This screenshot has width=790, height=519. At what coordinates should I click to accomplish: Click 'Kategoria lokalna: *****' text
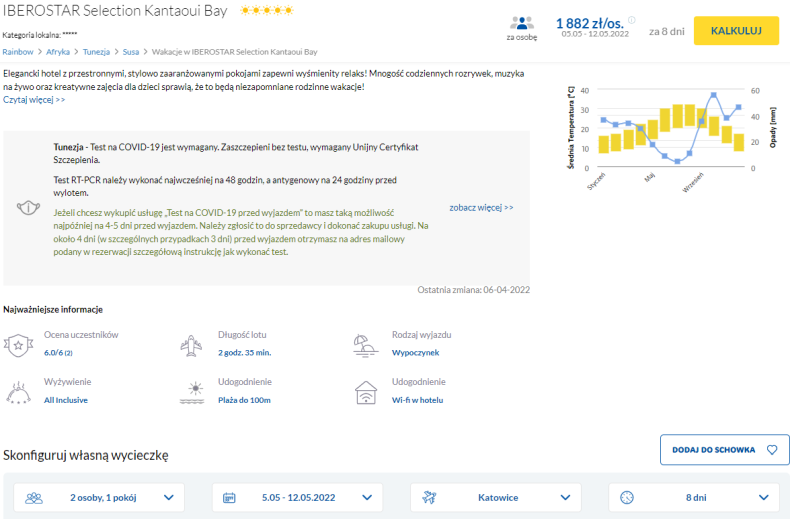[40, 35]
